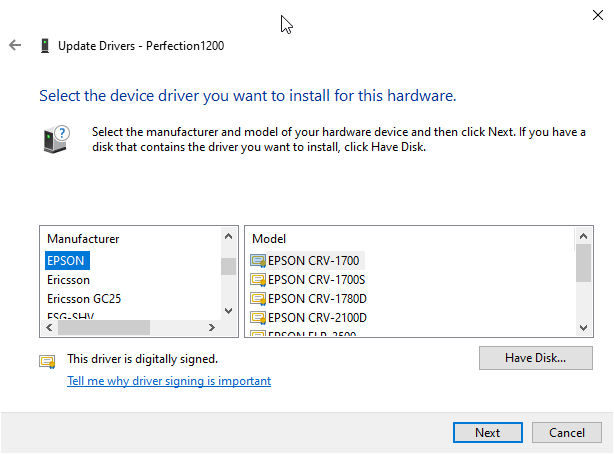Click Model list scroll up arrow

(x=583, y=236)
